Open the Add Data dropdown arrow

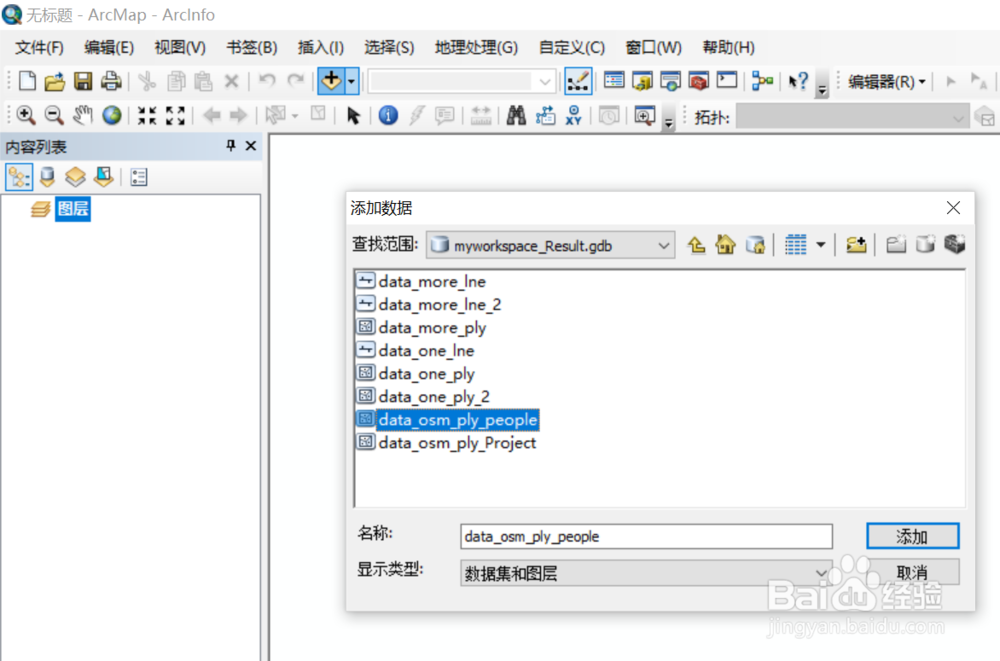tap(351, 81)
